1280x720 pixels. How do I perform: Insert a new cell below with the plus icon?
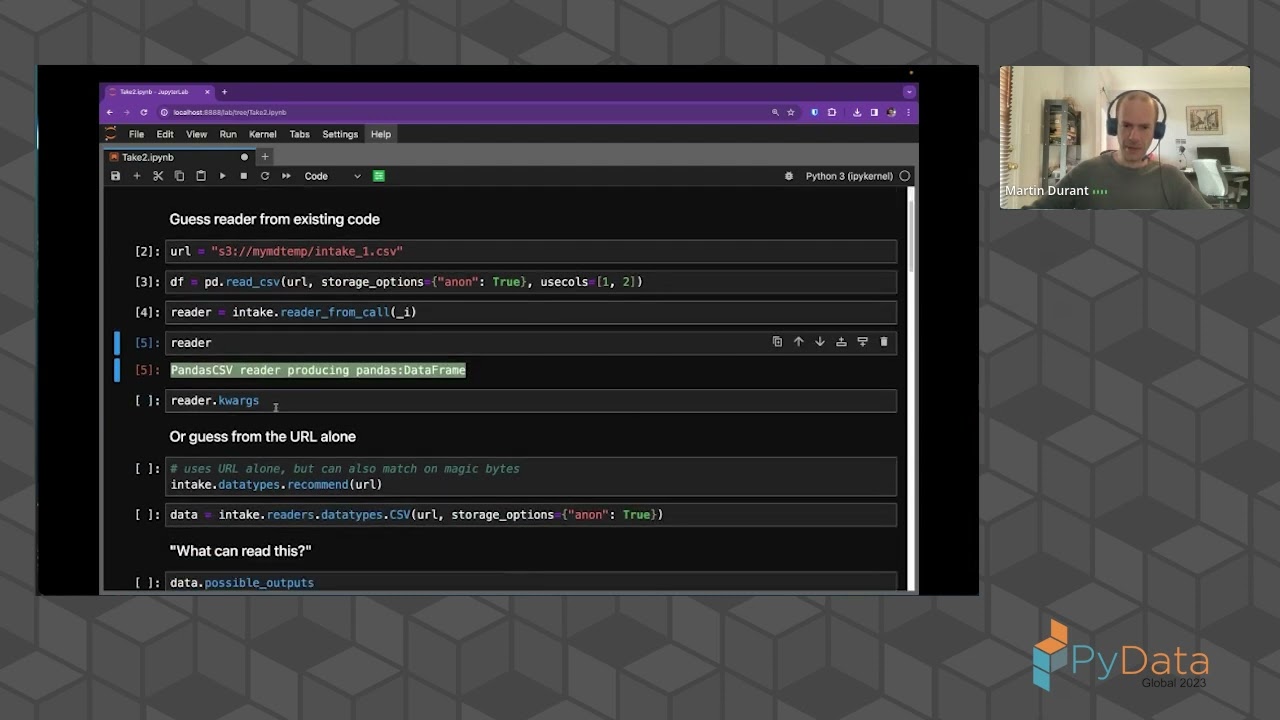tap(137, 176)
